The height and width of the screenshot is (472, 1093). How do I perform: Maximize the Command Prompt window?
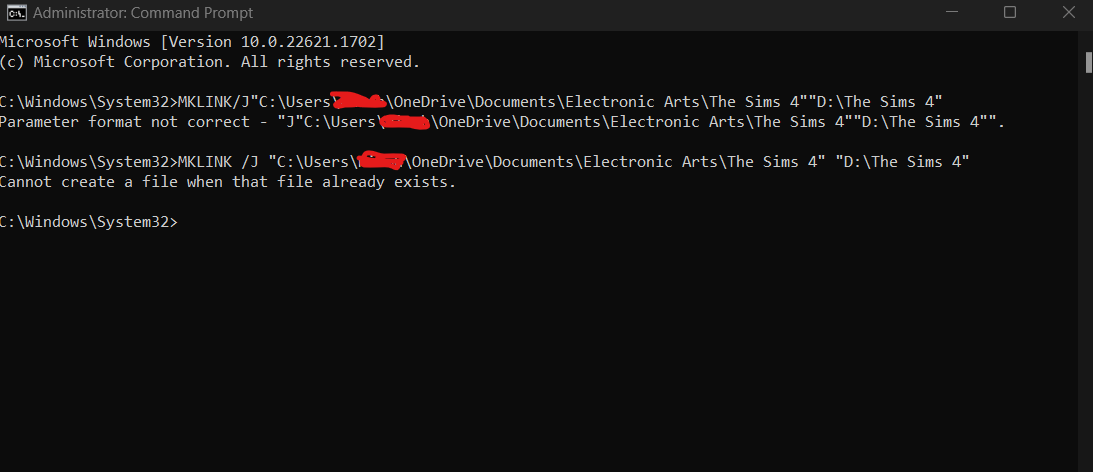pyautogui.click(x=1010, y=13)
